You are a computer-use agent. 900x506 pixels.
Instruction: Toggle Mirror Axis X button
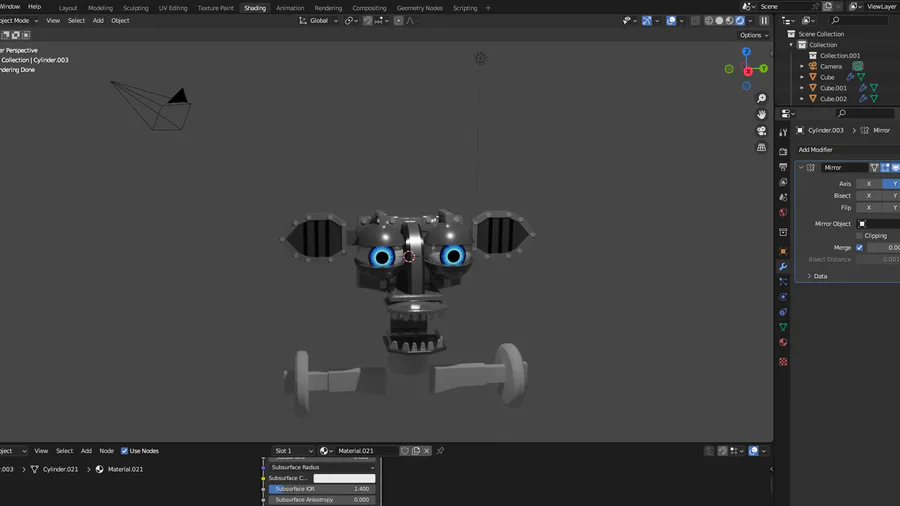[x=868, y=184]
